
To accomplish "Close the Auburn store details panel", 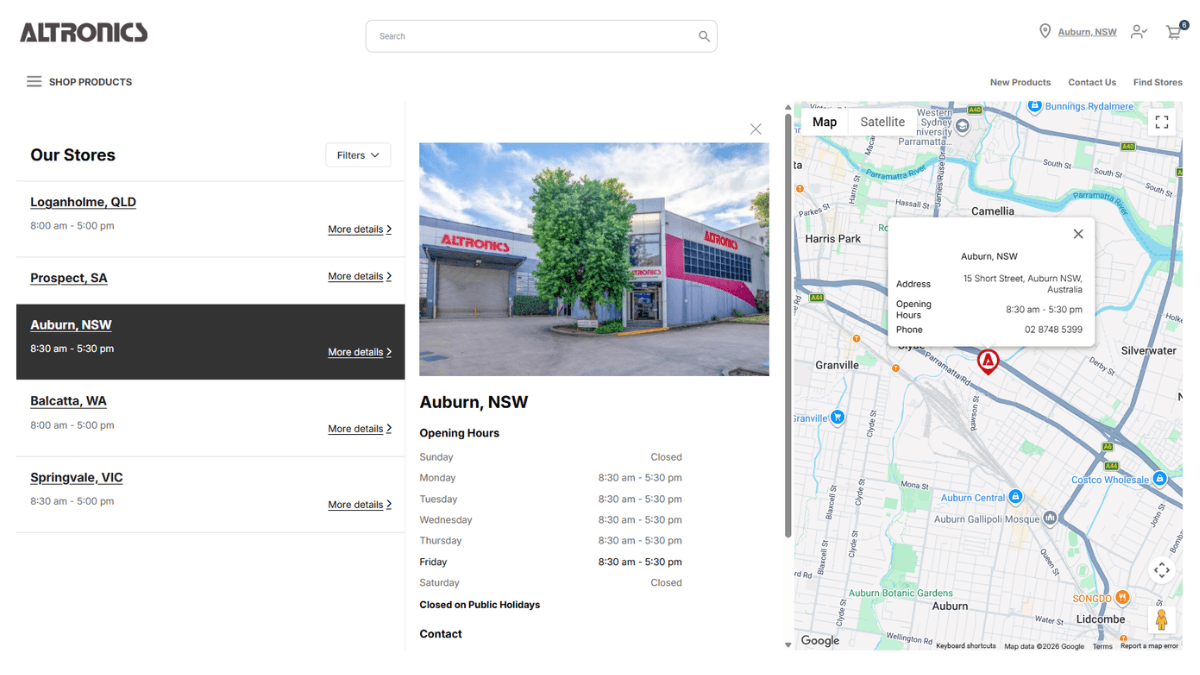I will point(755,129).
